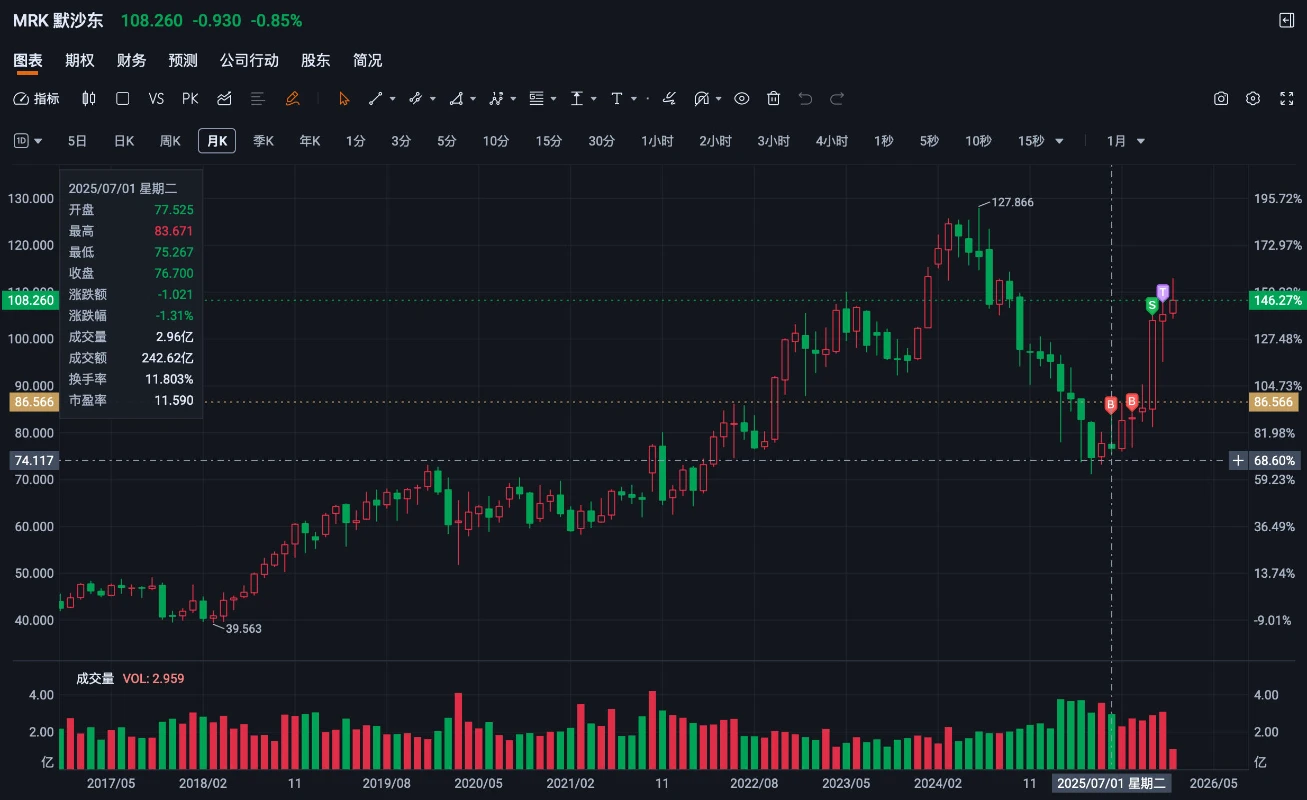Take a chart screenshot with camera icon

point(1221,99)
